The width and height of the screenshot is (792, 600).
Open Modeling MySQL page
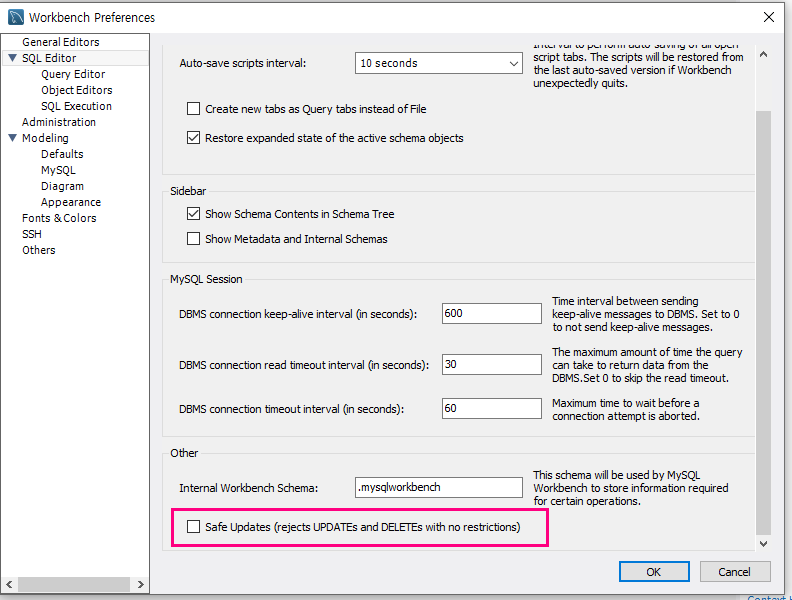coord(58,170)
